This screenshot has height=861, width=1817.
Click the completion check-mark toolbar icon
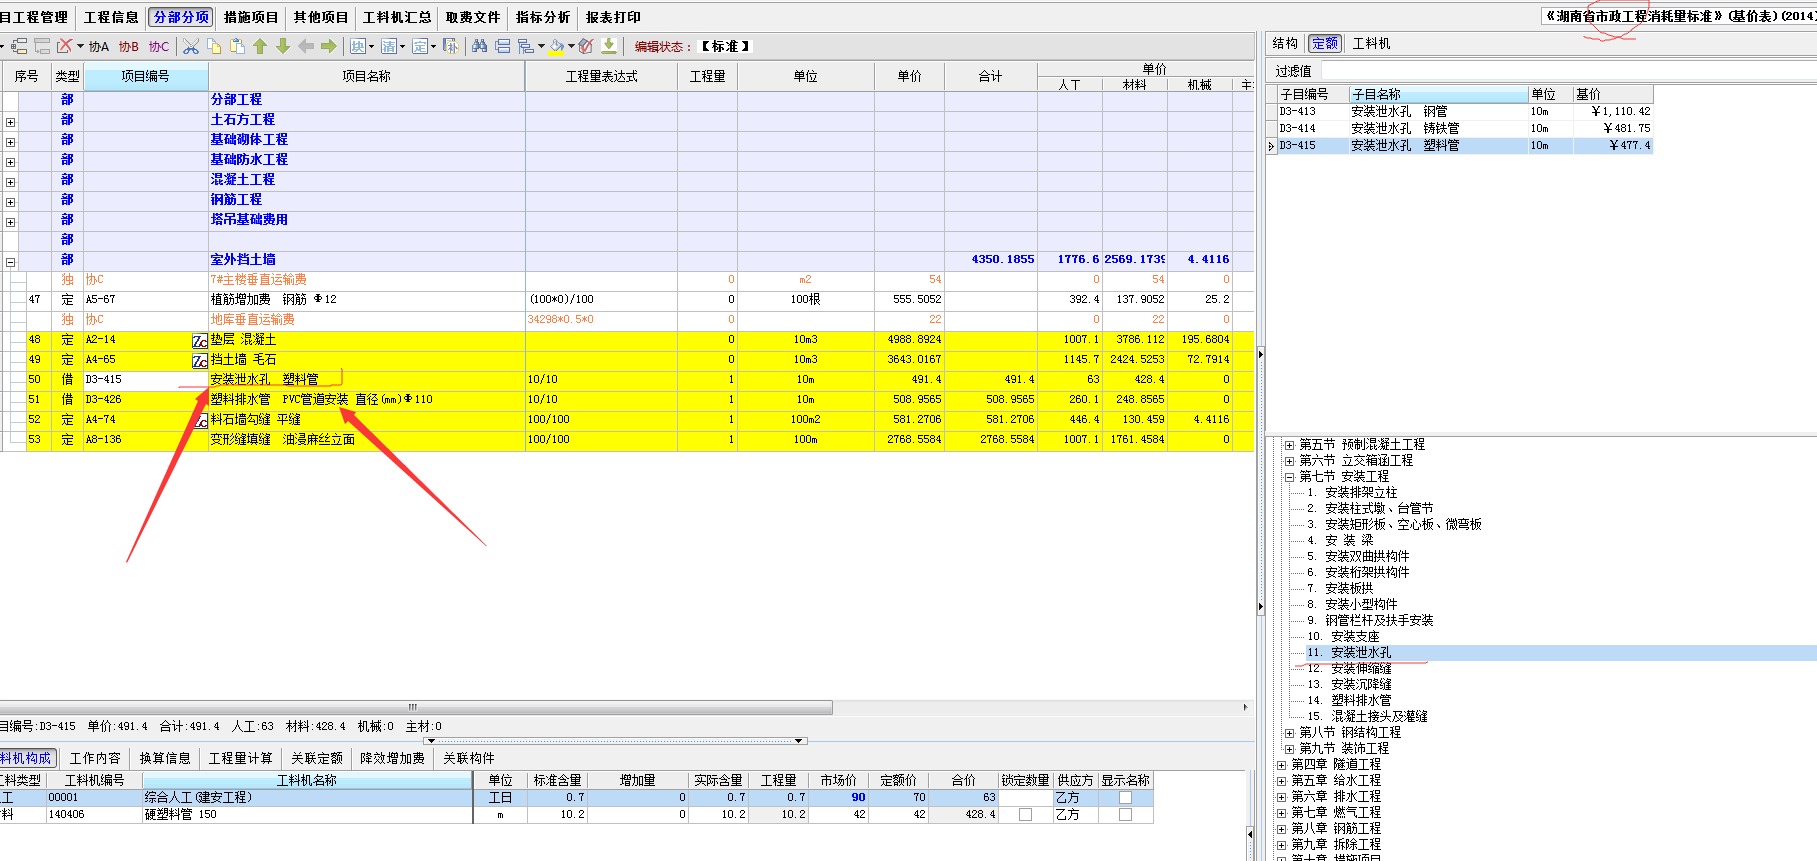pyautogui.click(x=586, y=46)
